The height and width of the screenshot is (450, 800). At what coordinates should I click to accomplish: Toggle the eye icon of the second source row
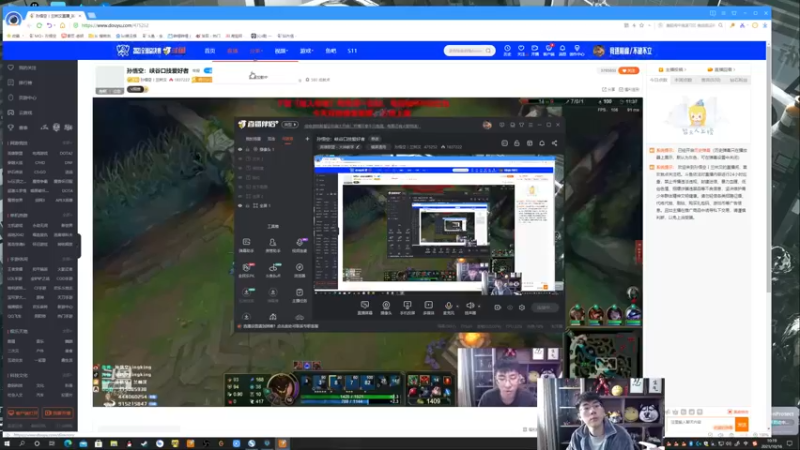240,159
